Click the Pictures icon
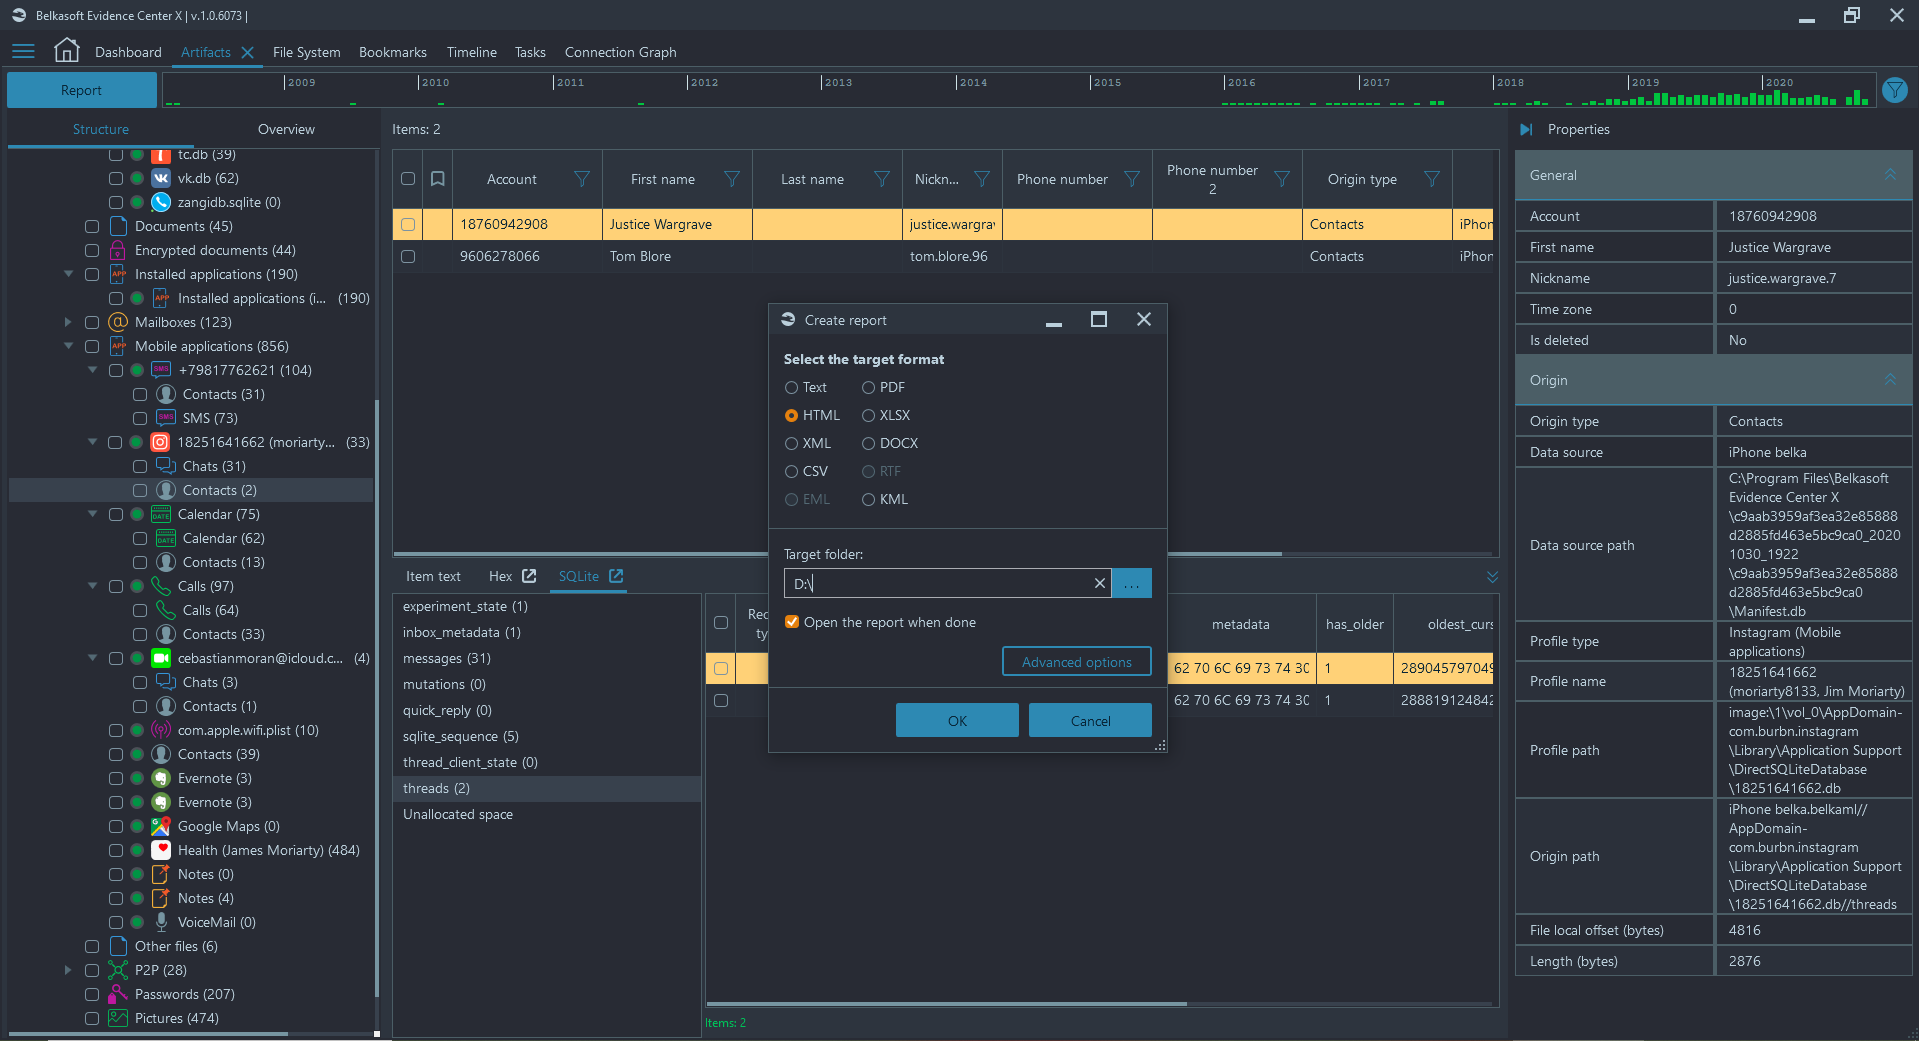 [118, 1018]
